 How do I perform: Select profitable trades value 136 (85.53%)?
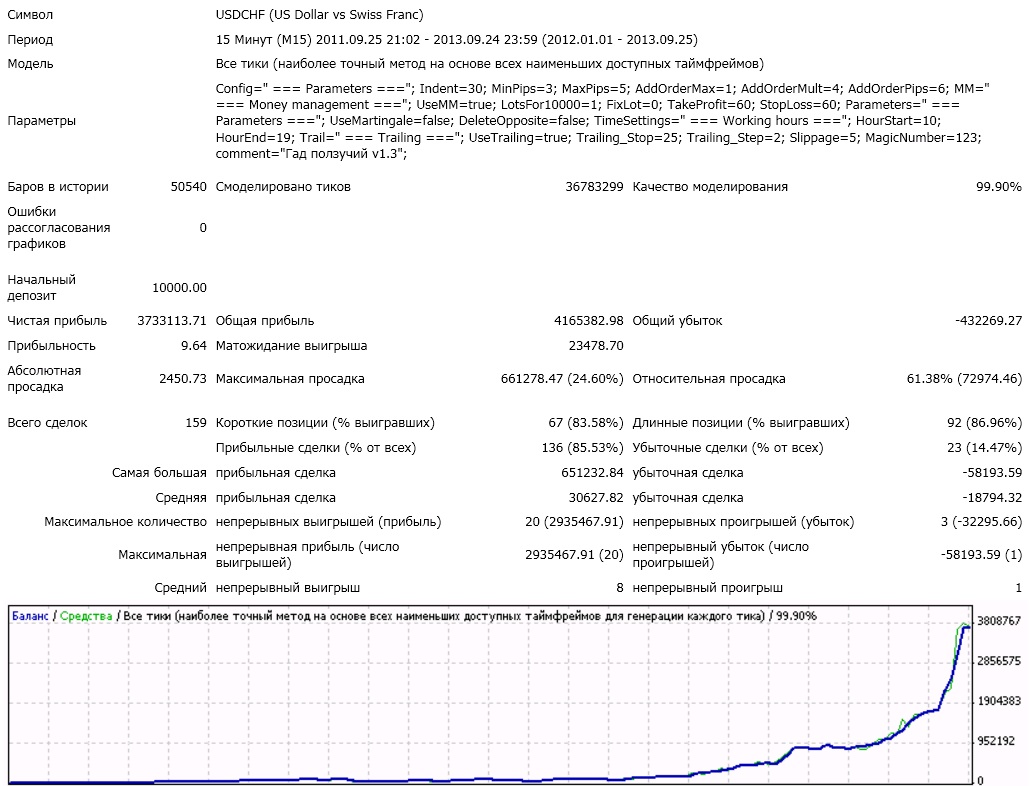click(x=582, y=448)
